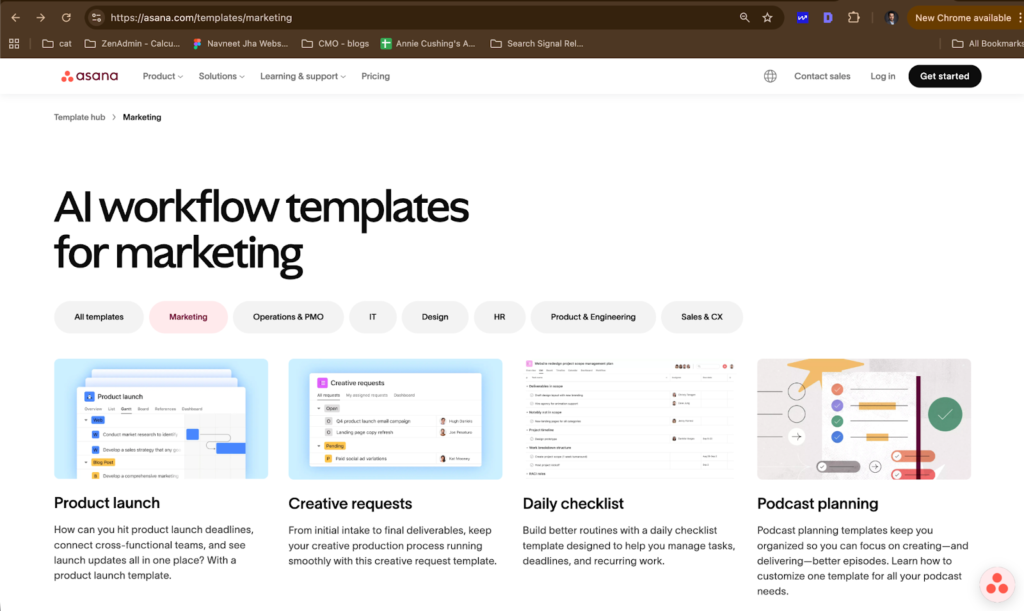Screen dimensions: 1024x611
Task: Switch to the Operations & PMO filter
Action: click(x=288, y=317)
